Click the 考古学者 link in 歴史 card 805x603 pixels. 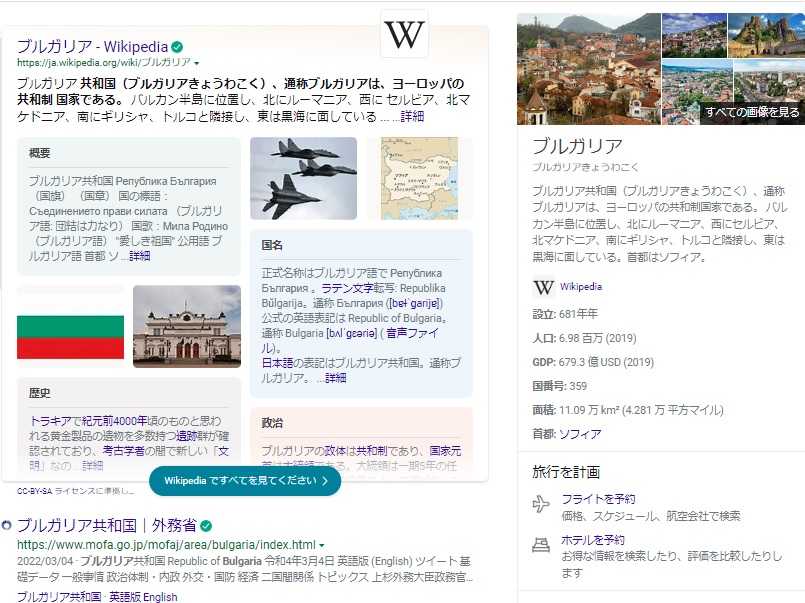124,451
